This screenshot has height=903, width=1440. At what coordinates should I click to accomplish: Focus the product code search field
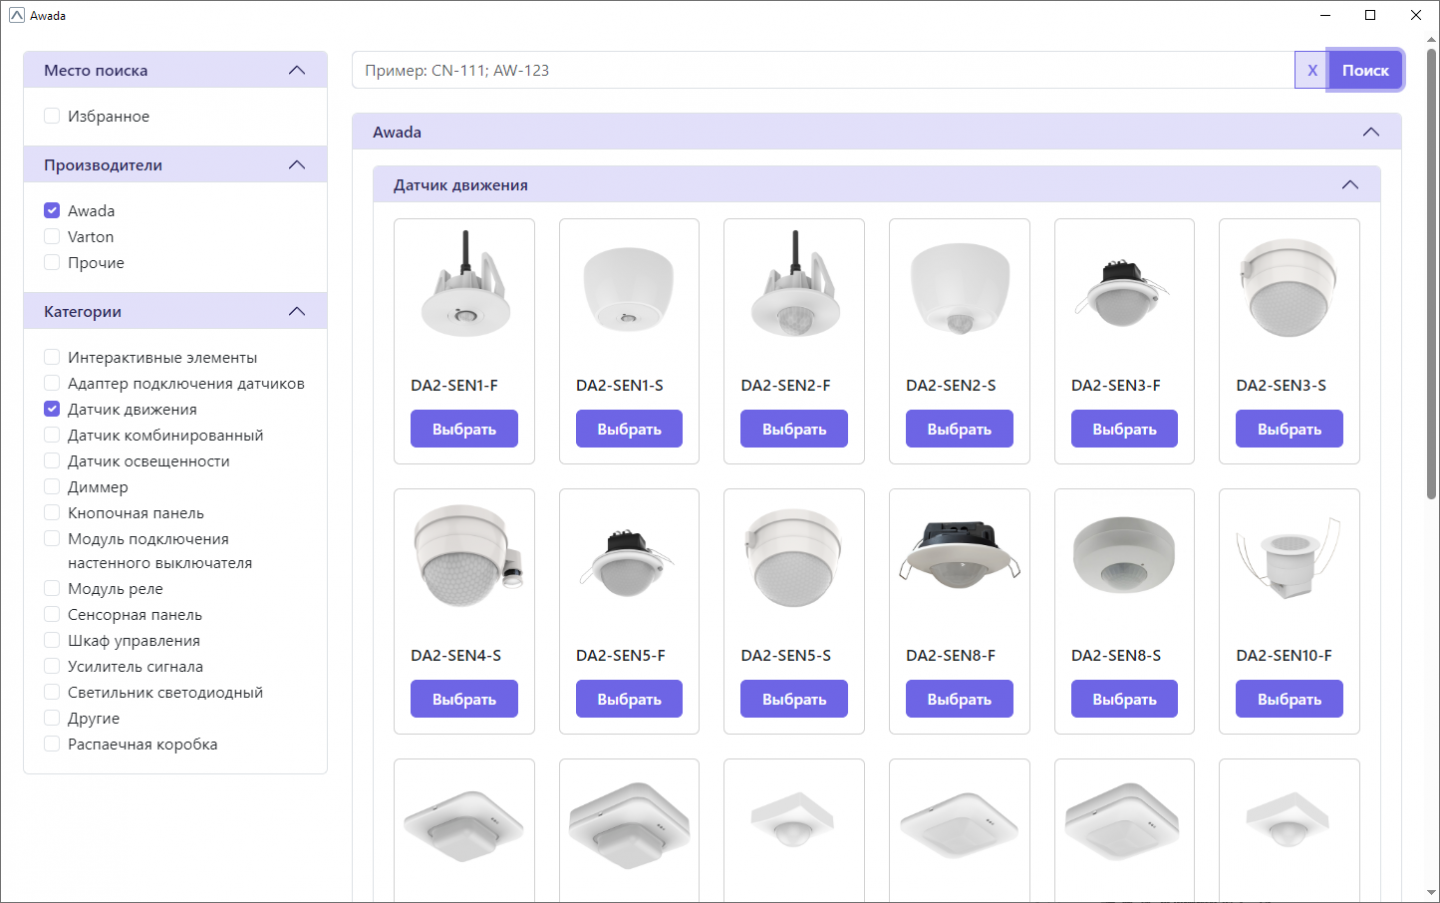tap(823, 70)
